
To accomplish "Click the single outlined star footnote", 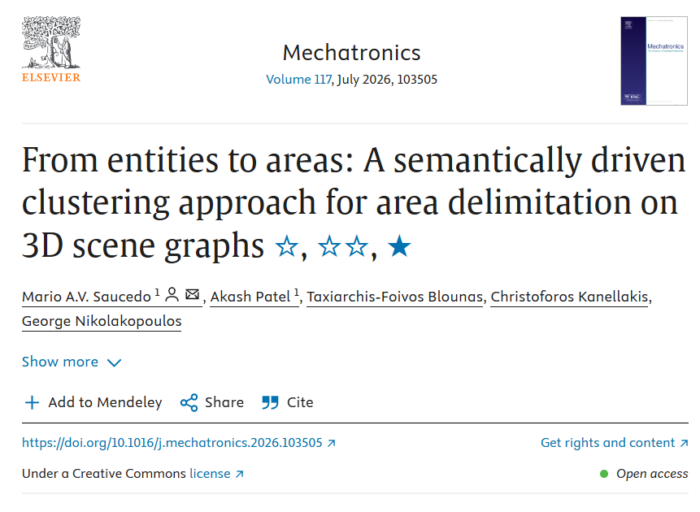I will coord(287,246).
